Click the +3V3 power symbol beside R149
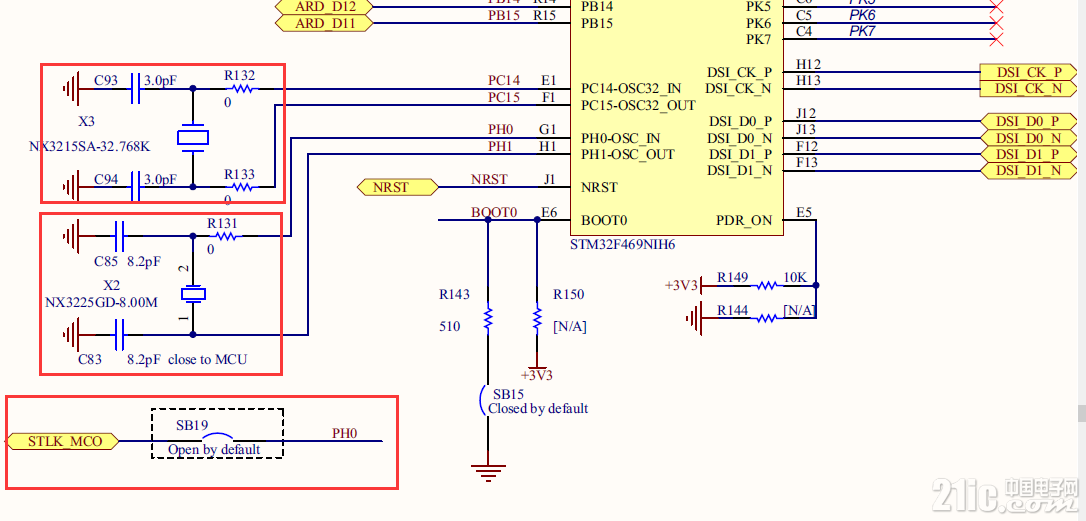This screenshot has height=521, width=1086. 684,285
